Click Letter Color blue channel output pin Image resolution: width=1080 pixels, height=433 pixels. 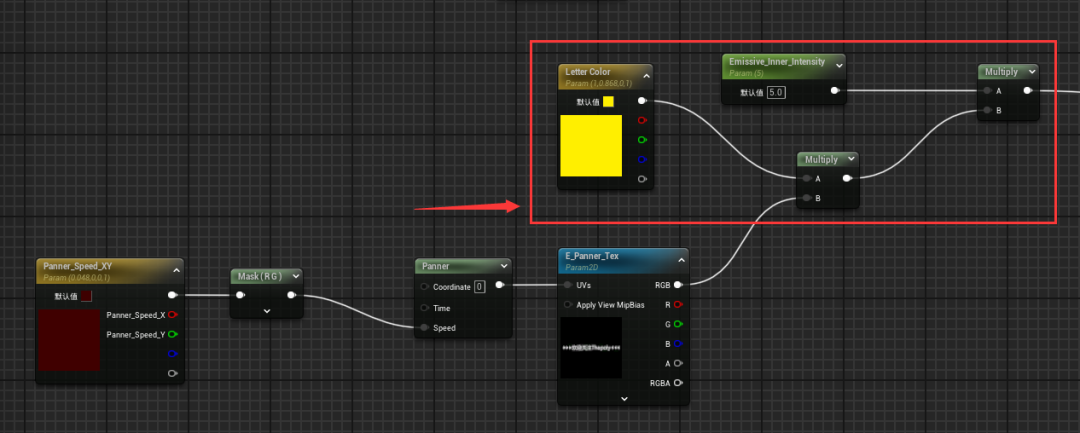tap(643, 159)
